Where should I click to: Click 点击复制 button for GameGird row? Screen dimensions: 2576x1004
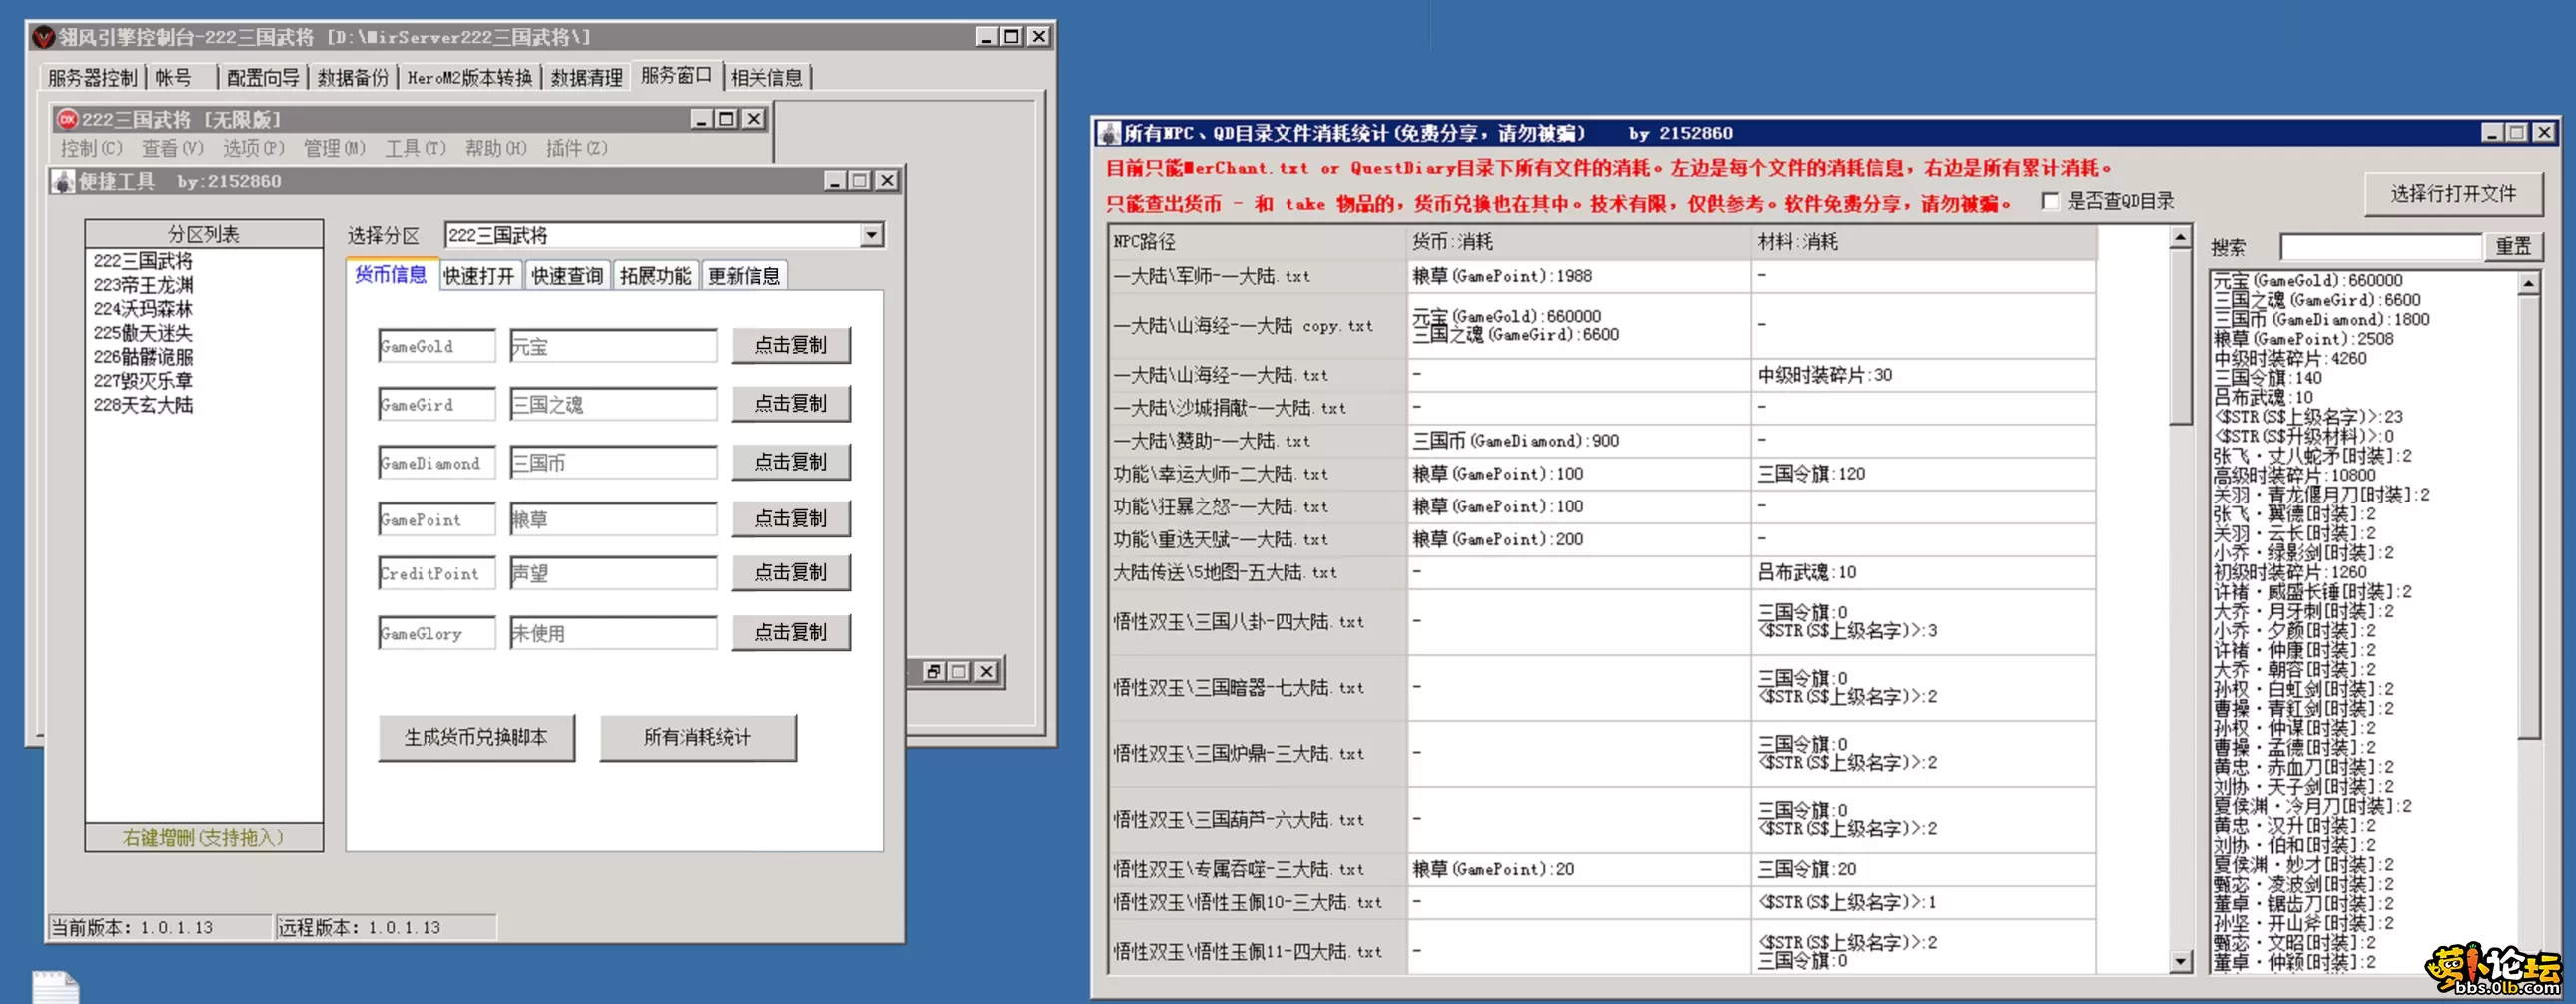[791, 403]
